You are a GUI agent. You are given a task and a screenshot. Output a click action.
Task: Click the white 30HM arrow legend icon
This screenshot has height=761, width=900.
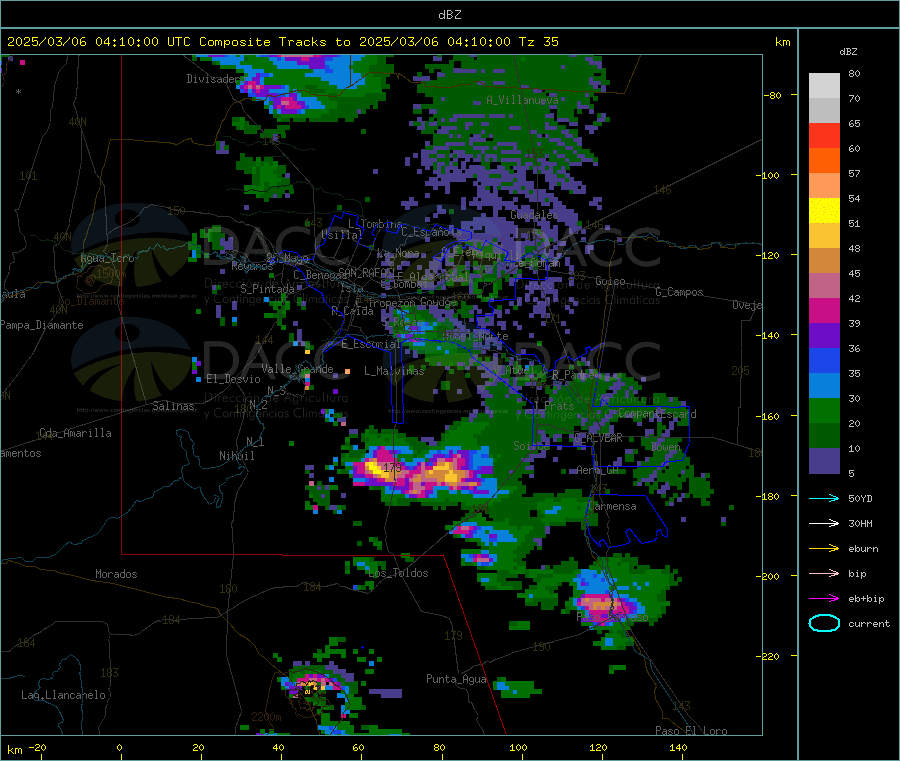tap(824, 523)
